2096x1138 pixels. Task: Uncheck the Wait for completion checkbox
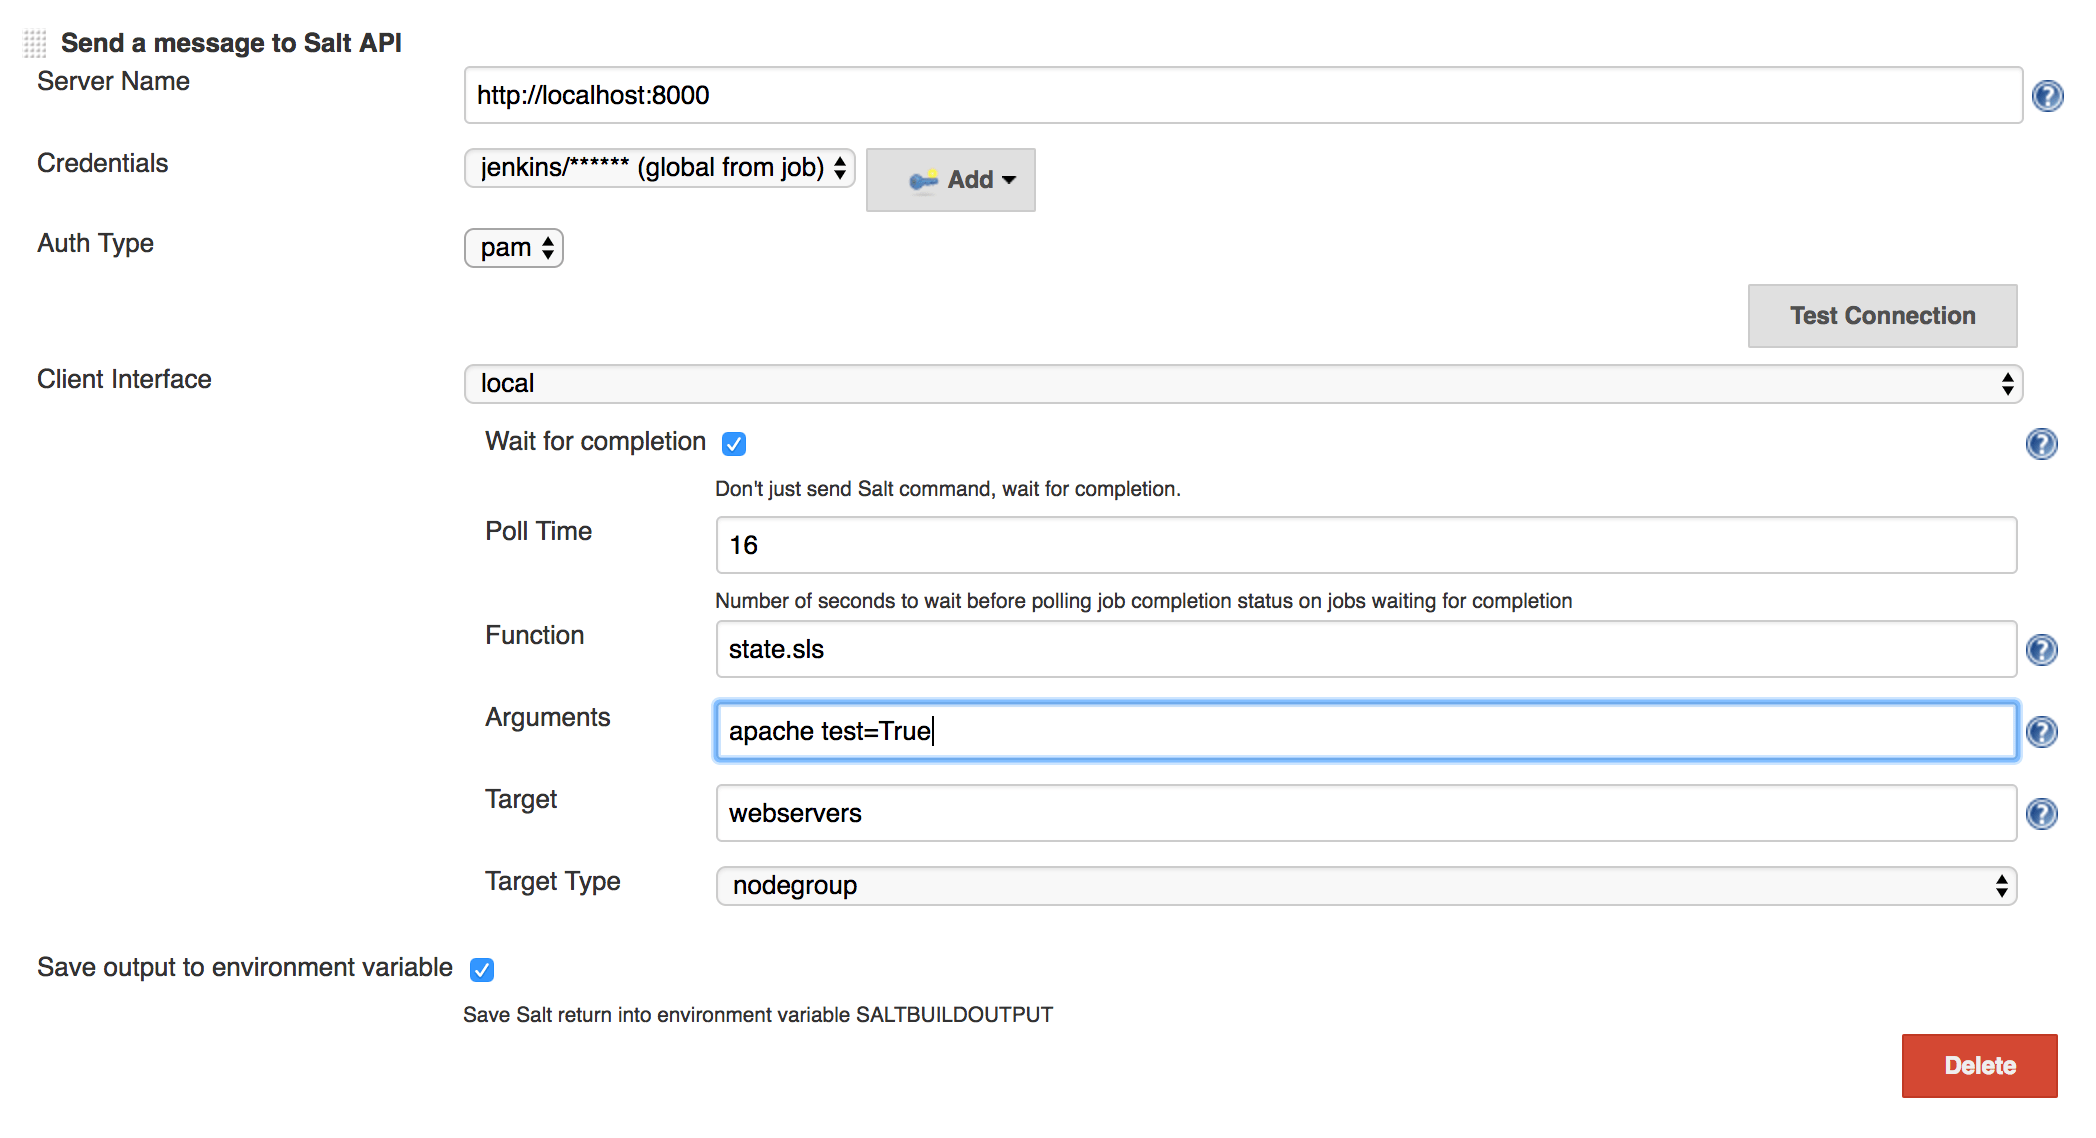(735, 443)
